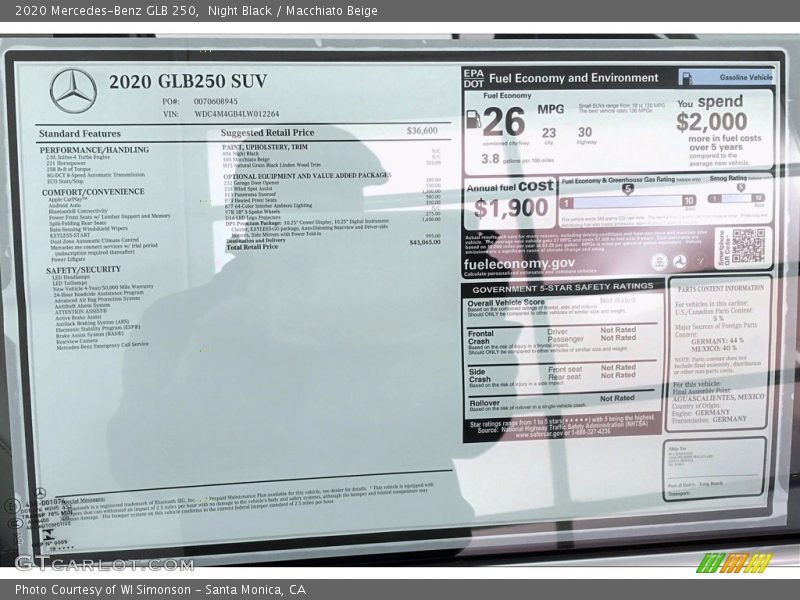
Task: Click the Overall Vehicle Score label
Action: pos(506,303)
